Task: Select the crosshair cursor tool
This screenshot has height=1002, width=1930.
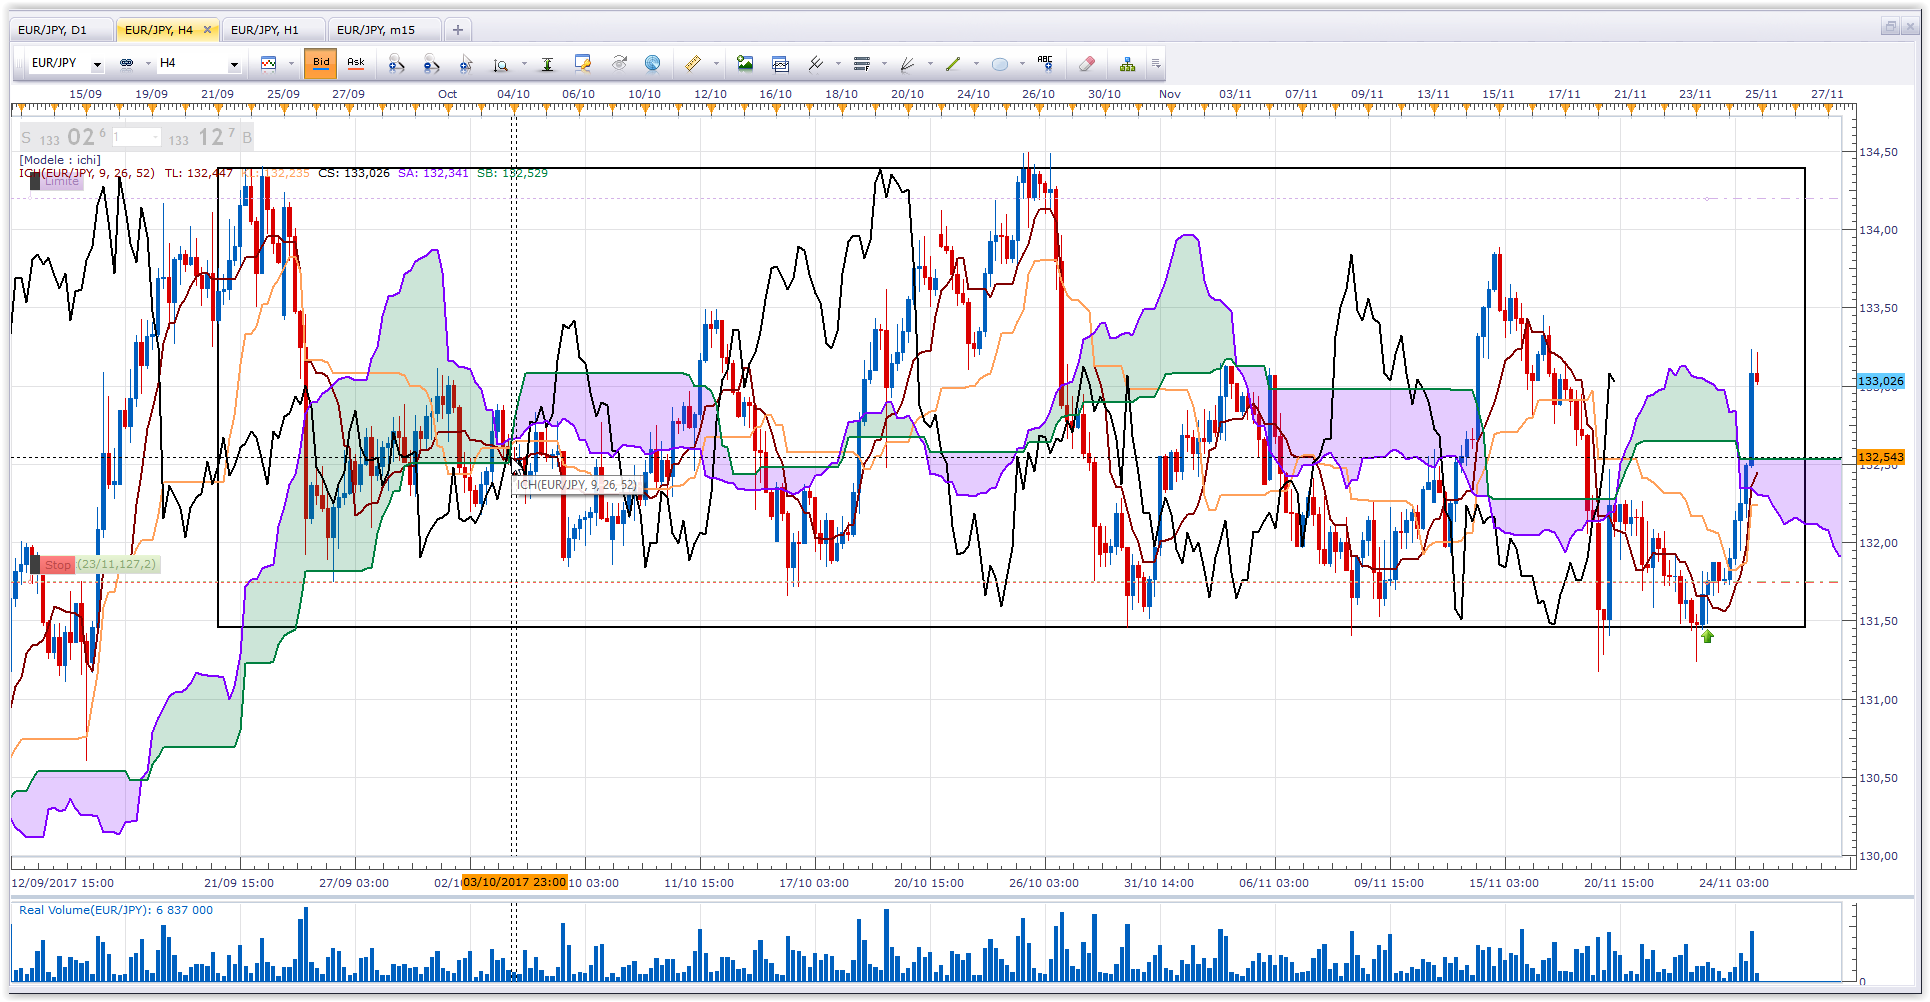Action: coord(466,63)
